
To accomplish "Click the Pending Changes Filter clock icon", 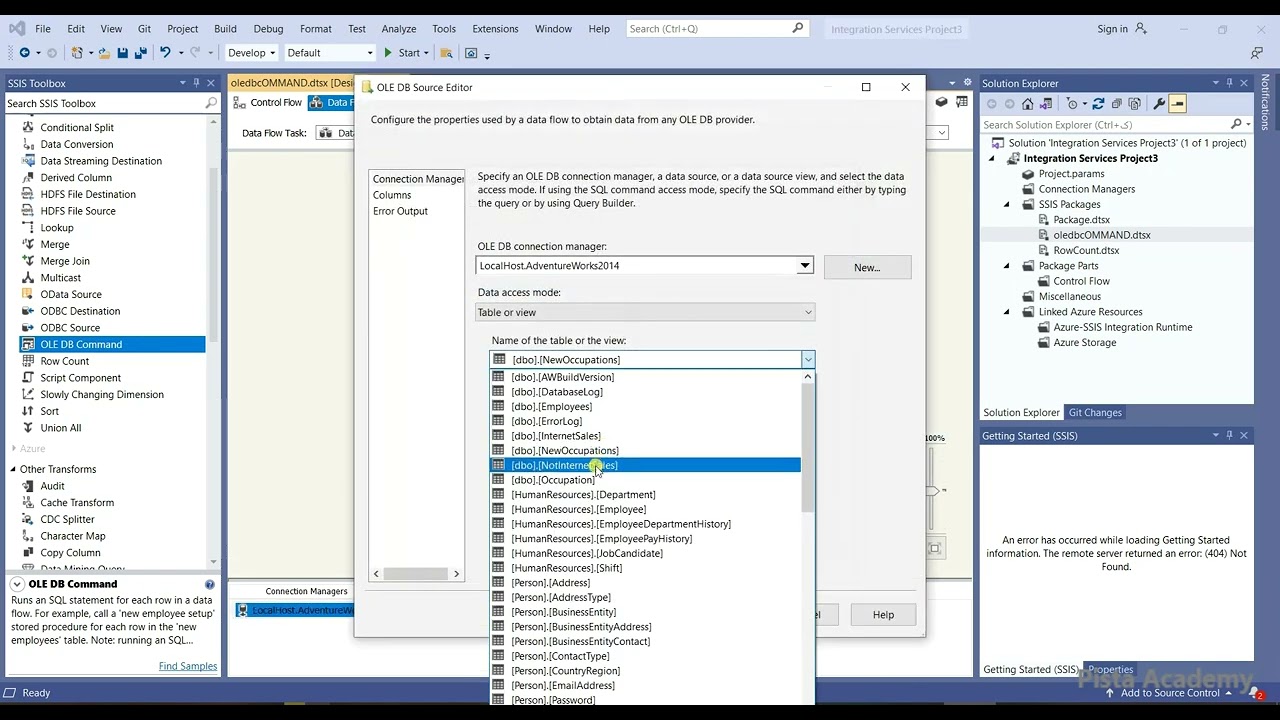I will [x=1073, y=104].
